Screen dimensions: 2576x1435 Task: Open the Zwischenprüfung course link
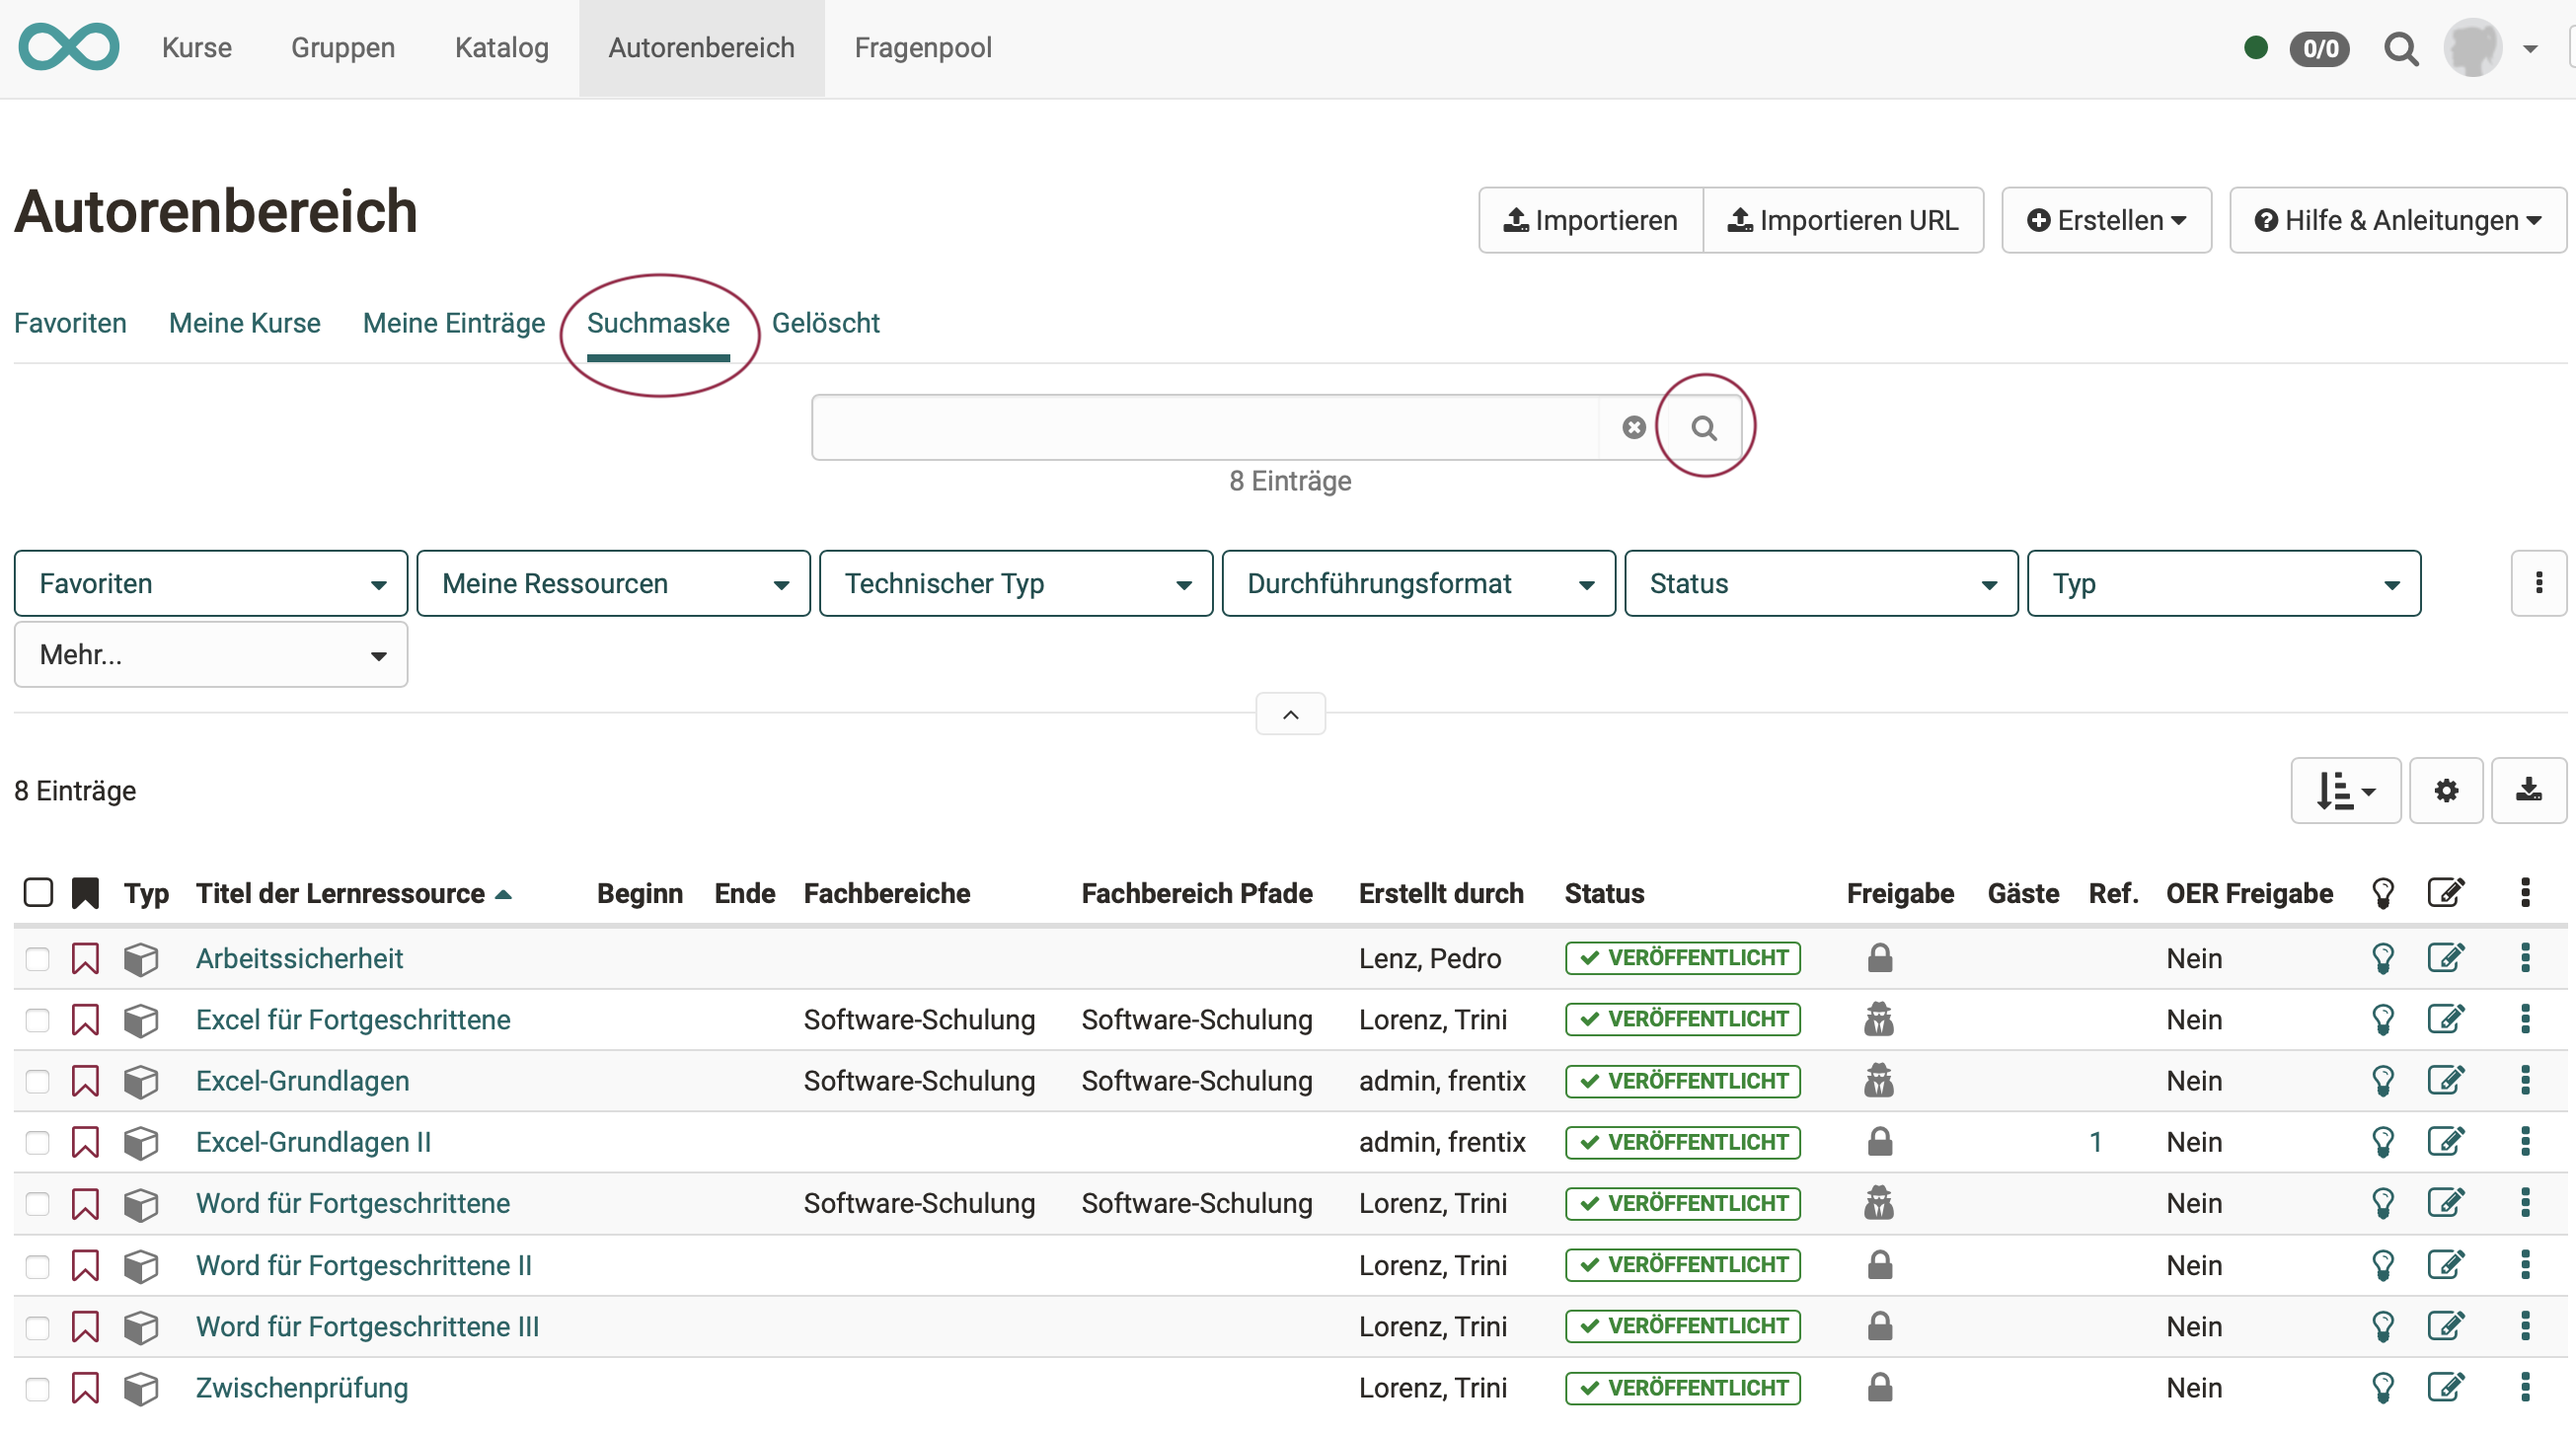pos(302,1388)
